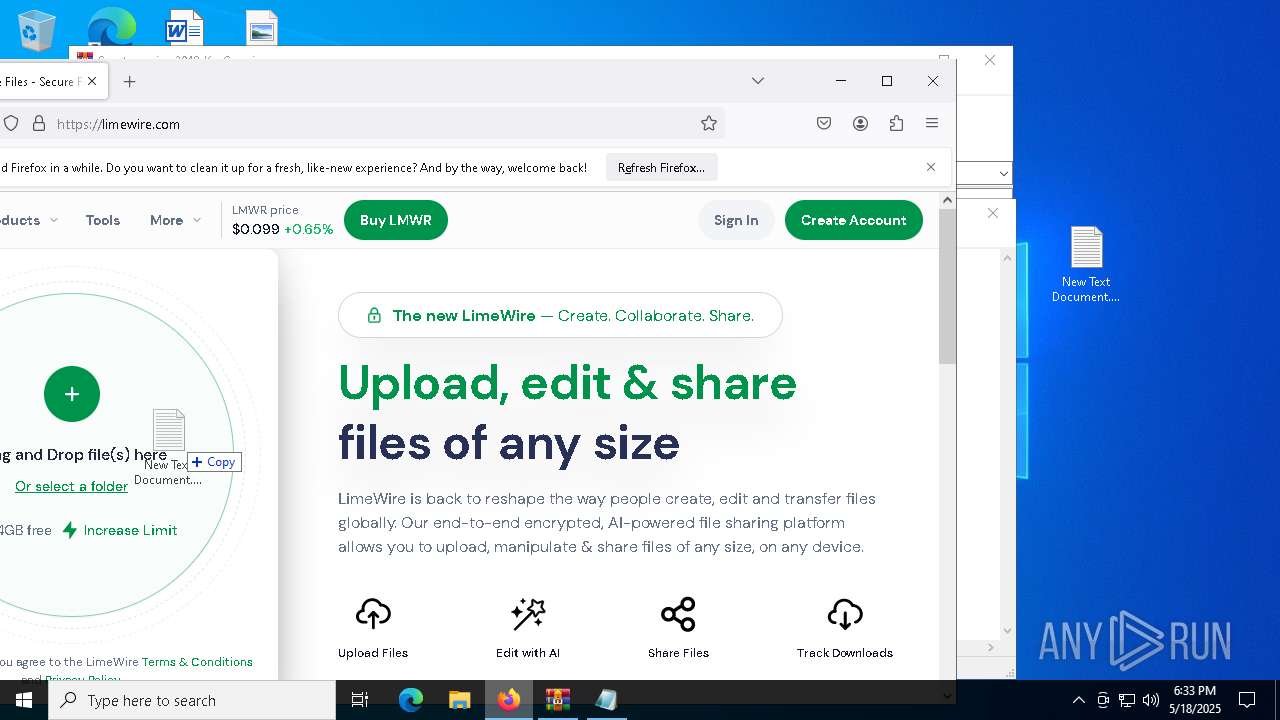The width and height of the screenshot is (1280, 720).
Task: Click the new LimeWire announcement banner
Action: point(560,315)
